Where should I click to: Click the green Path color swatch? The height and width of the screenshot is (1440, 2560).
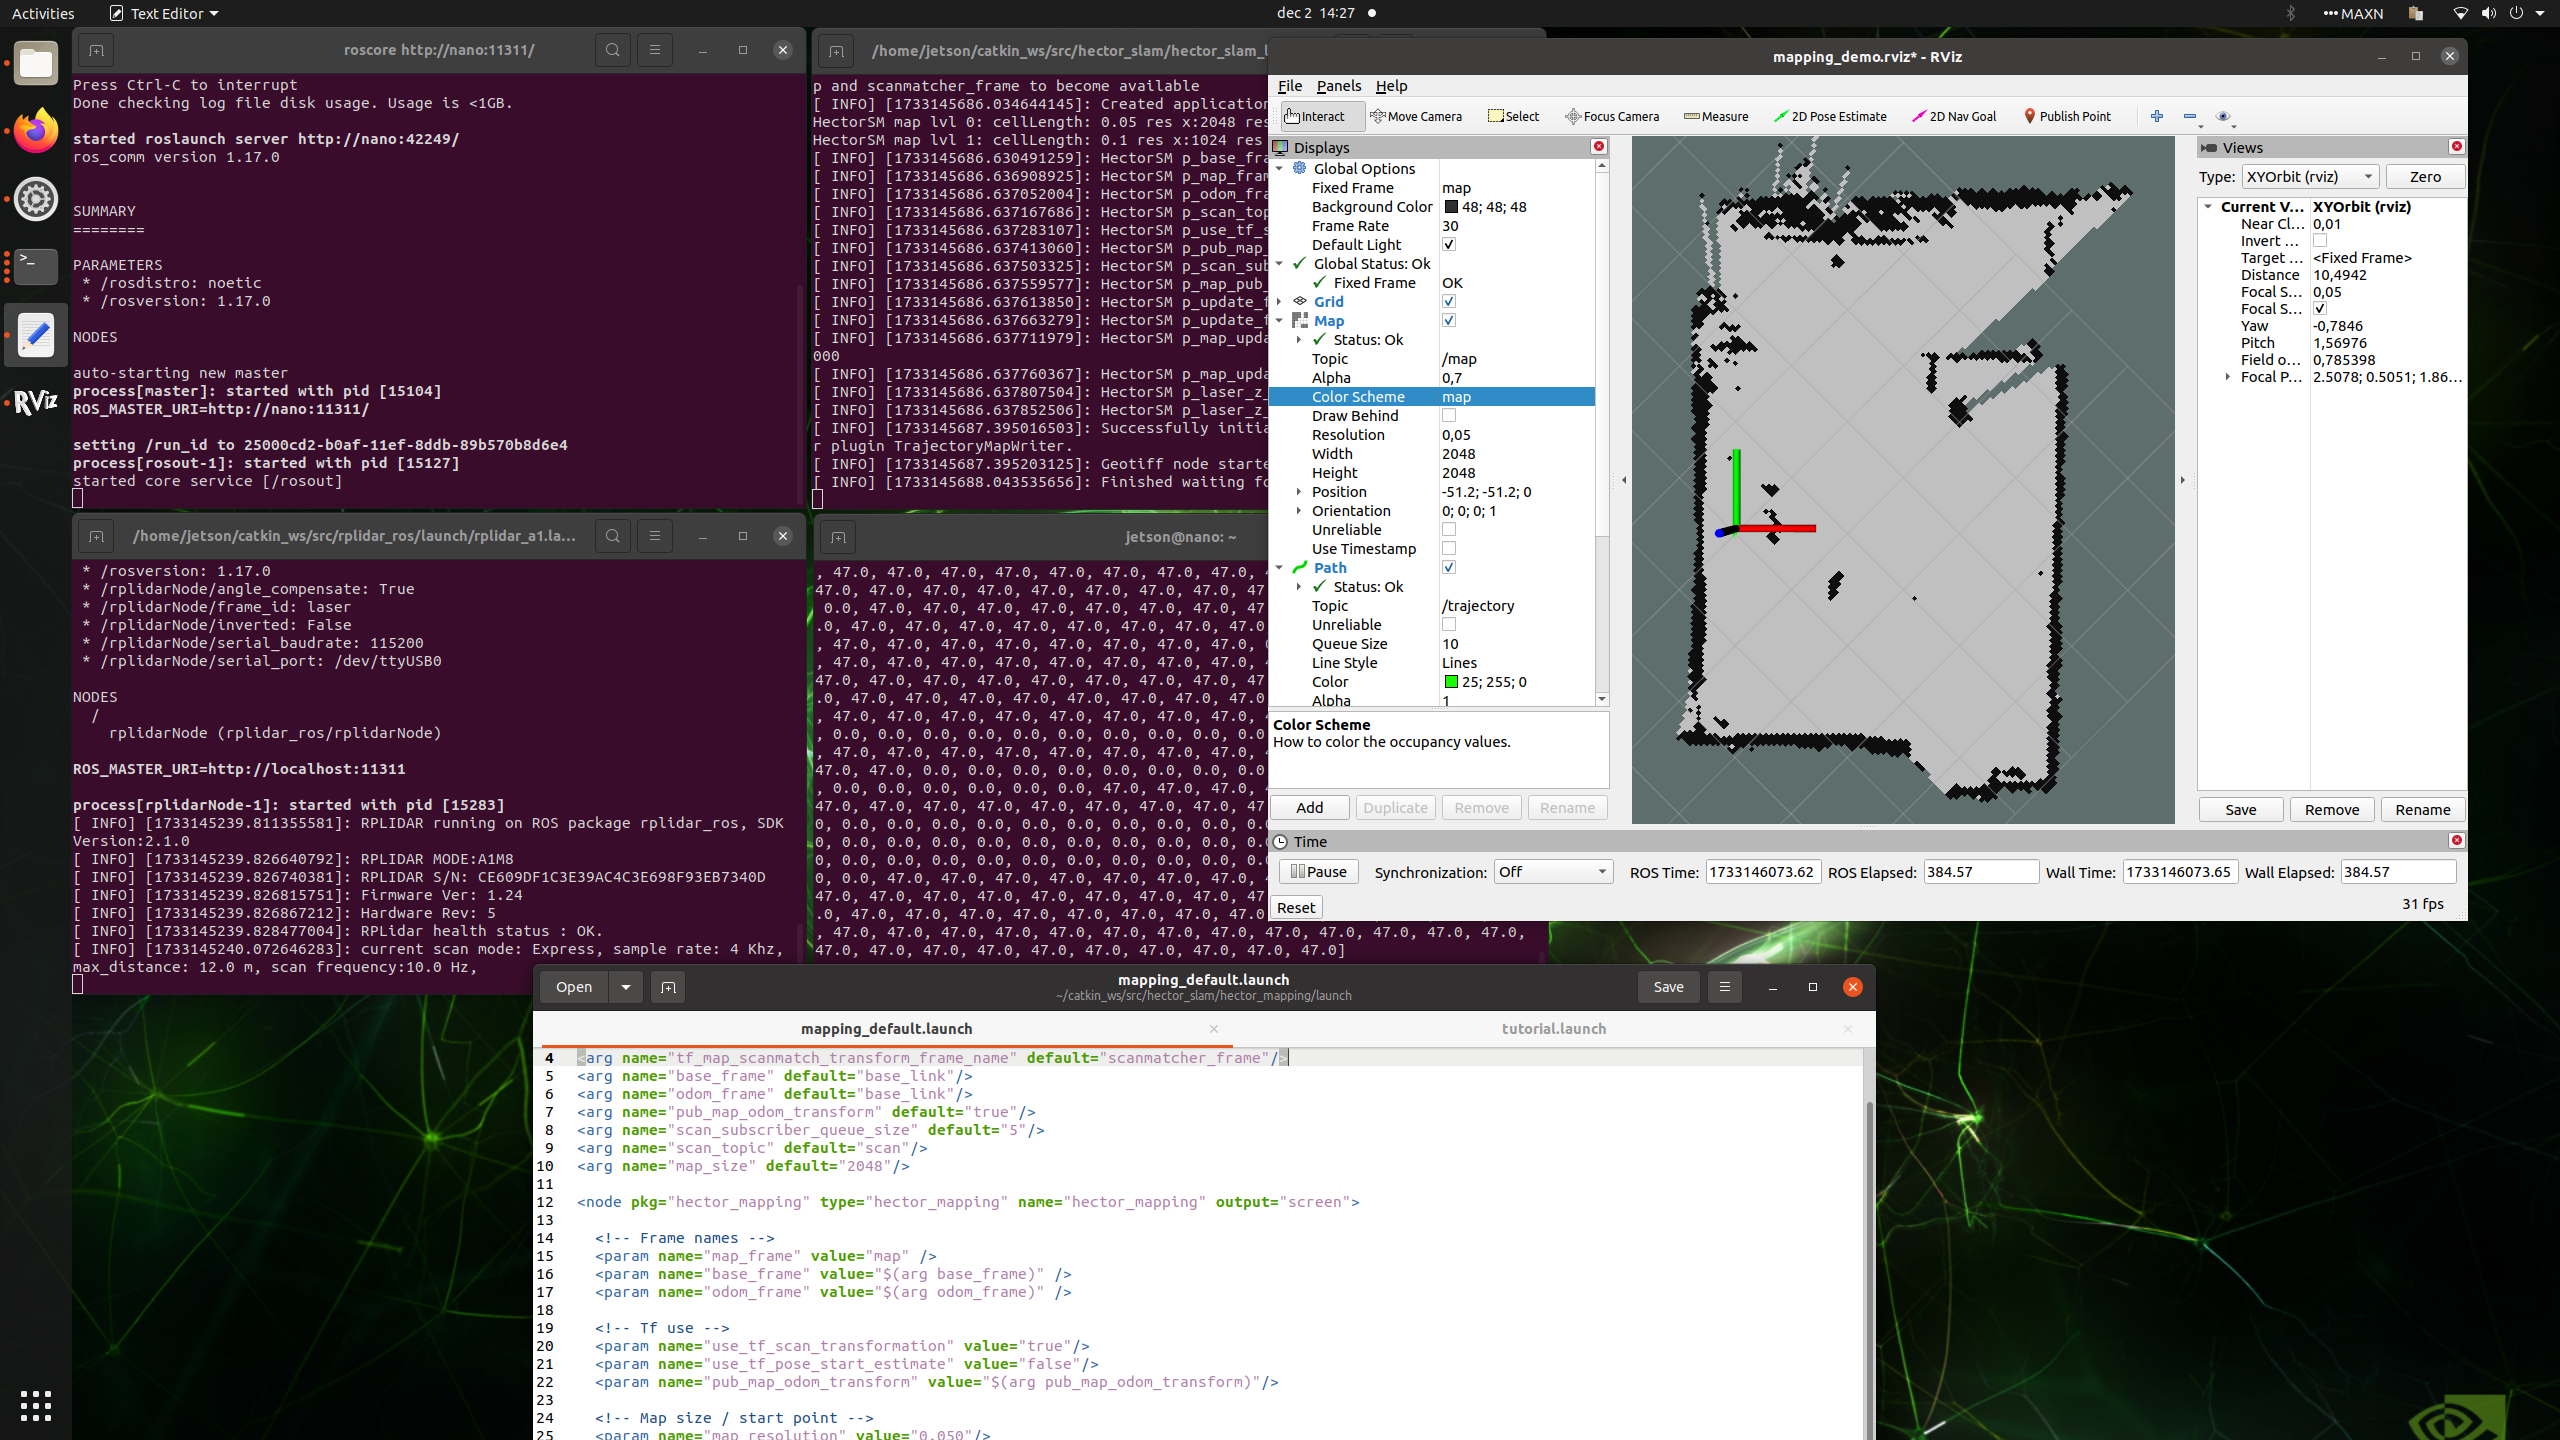[x=1450, y=682]
